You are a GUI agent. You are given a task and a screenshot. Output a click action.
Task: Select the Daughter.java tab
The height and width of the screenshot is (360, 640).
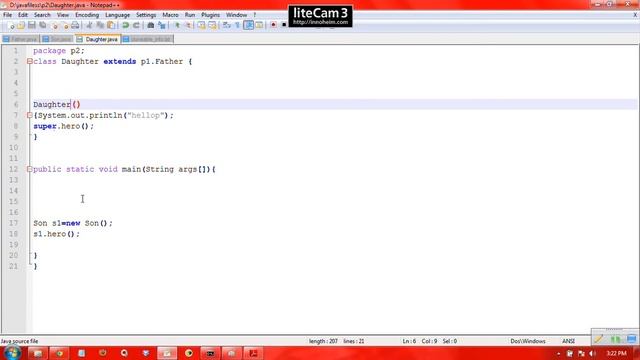(x=98, y=39)
